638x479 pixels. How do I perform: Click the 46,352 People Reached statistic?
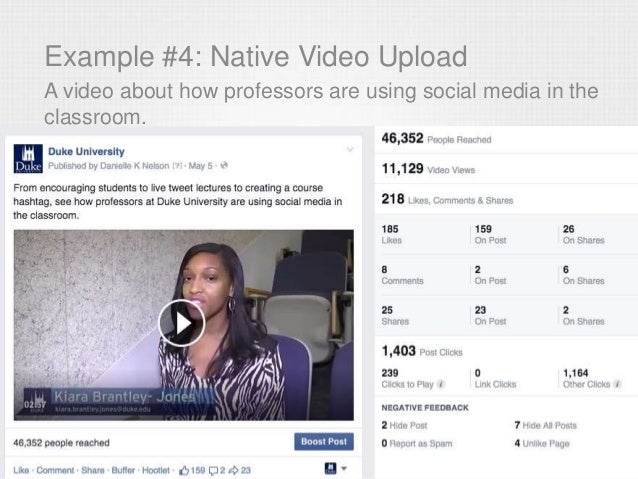436,139
